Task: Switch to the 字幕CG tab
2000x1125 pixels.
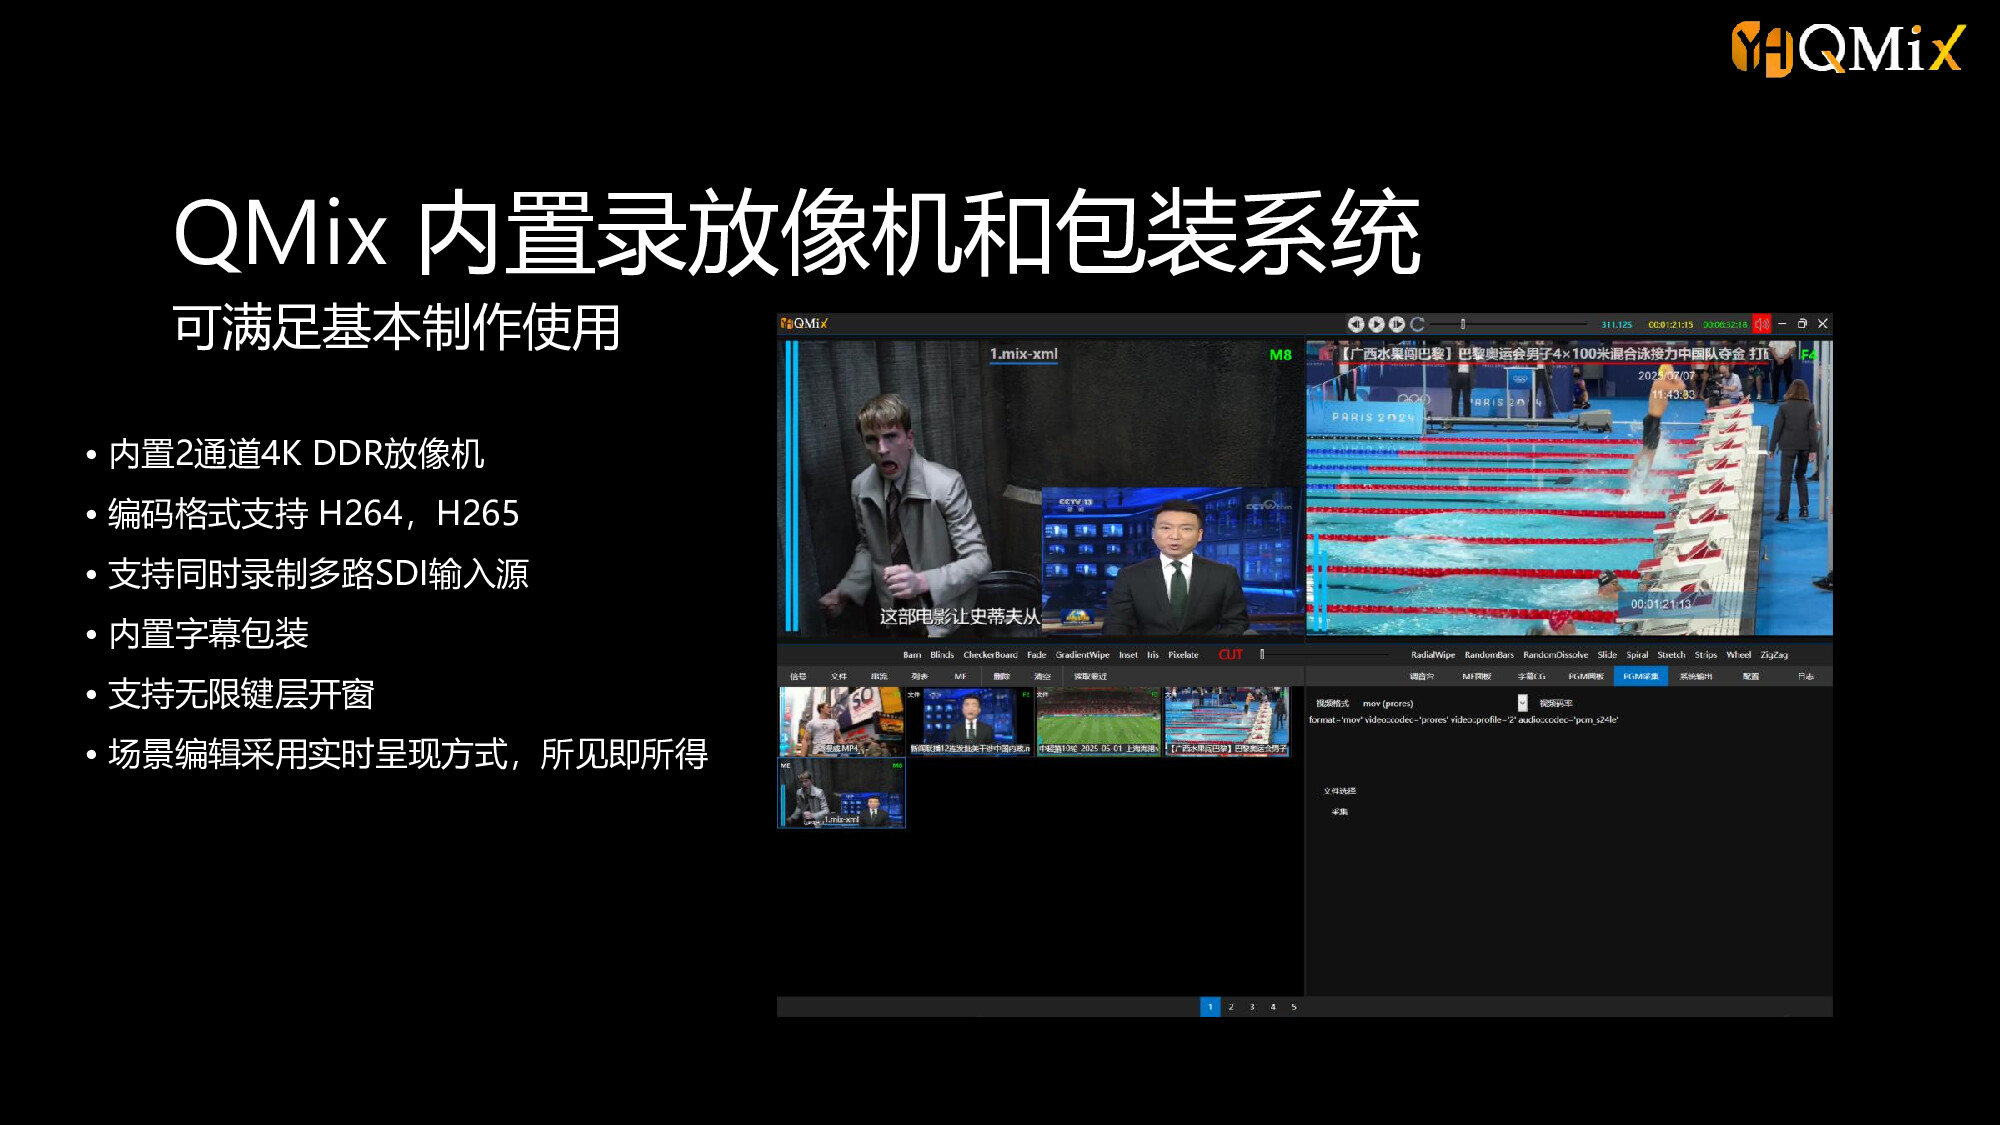Action: point(1531,677)
